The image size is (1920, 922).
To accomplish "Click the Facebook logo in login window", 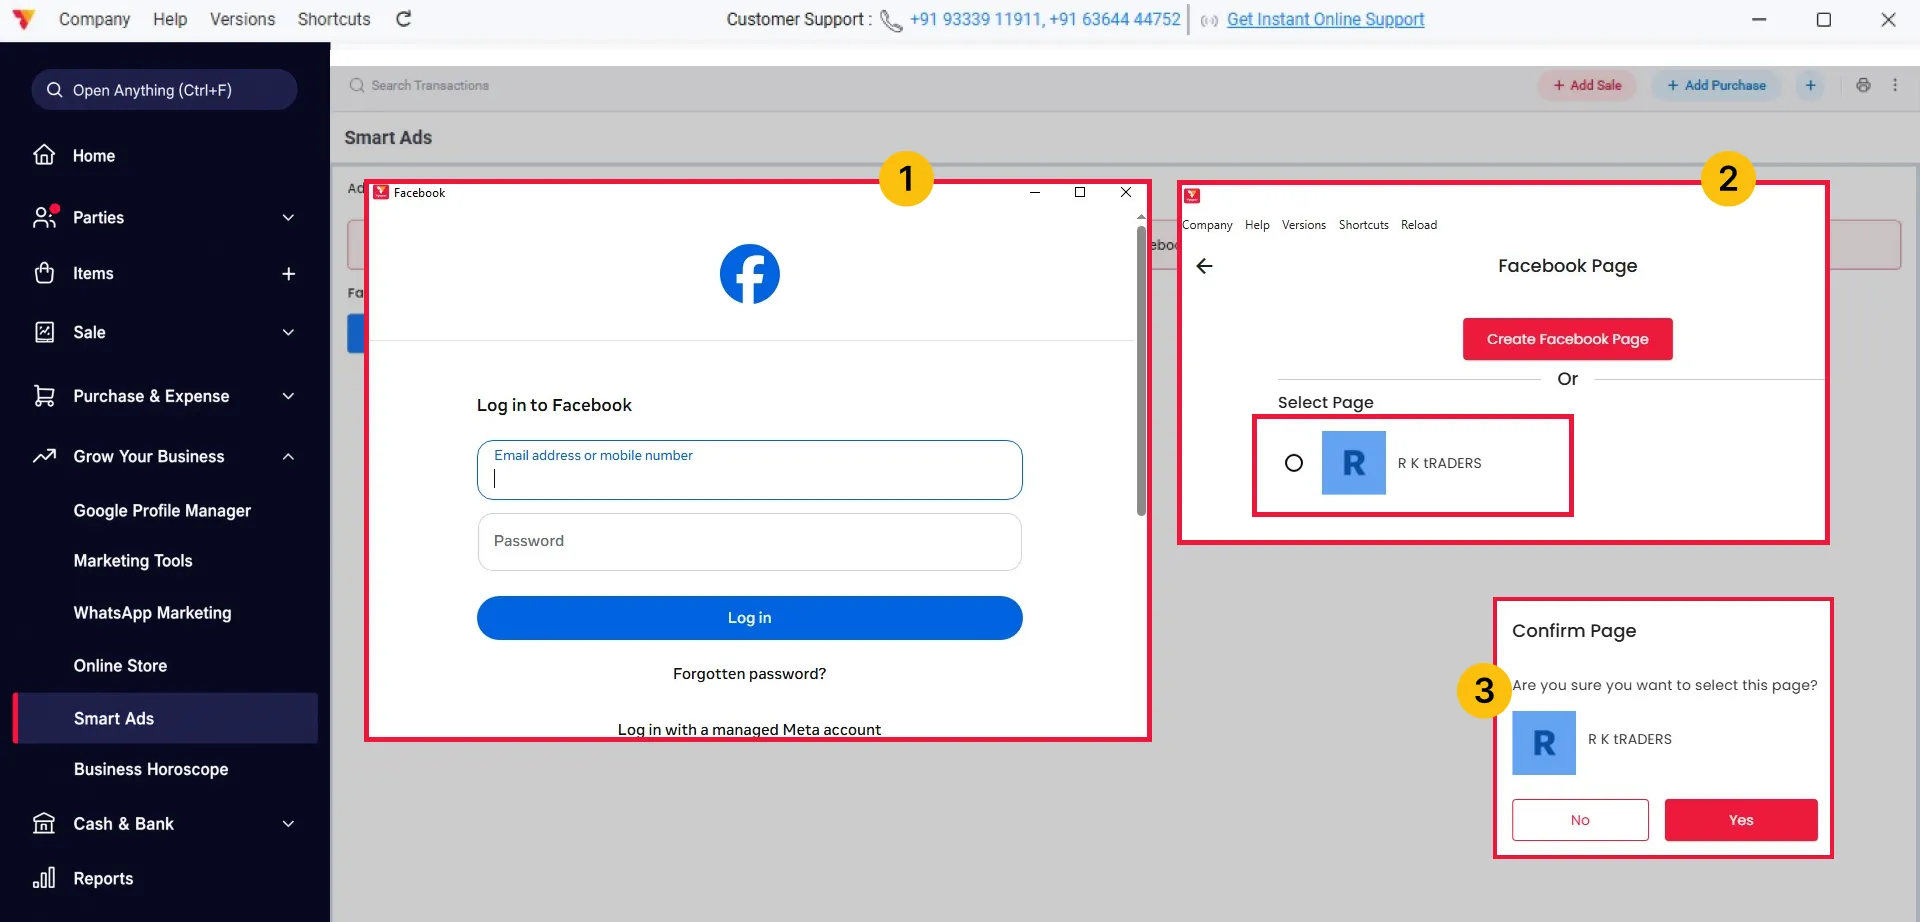I will click(x=749, y=274).
